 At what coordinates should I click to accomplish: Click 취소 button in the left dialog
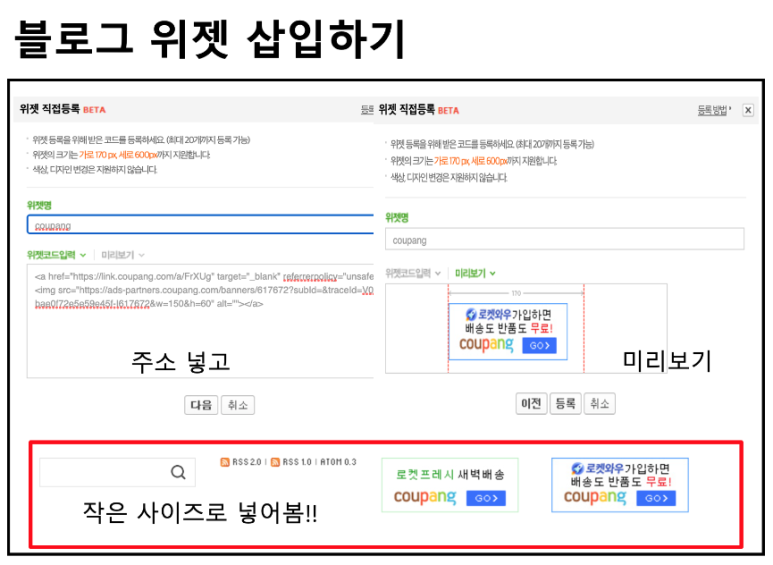pos(238,405)
